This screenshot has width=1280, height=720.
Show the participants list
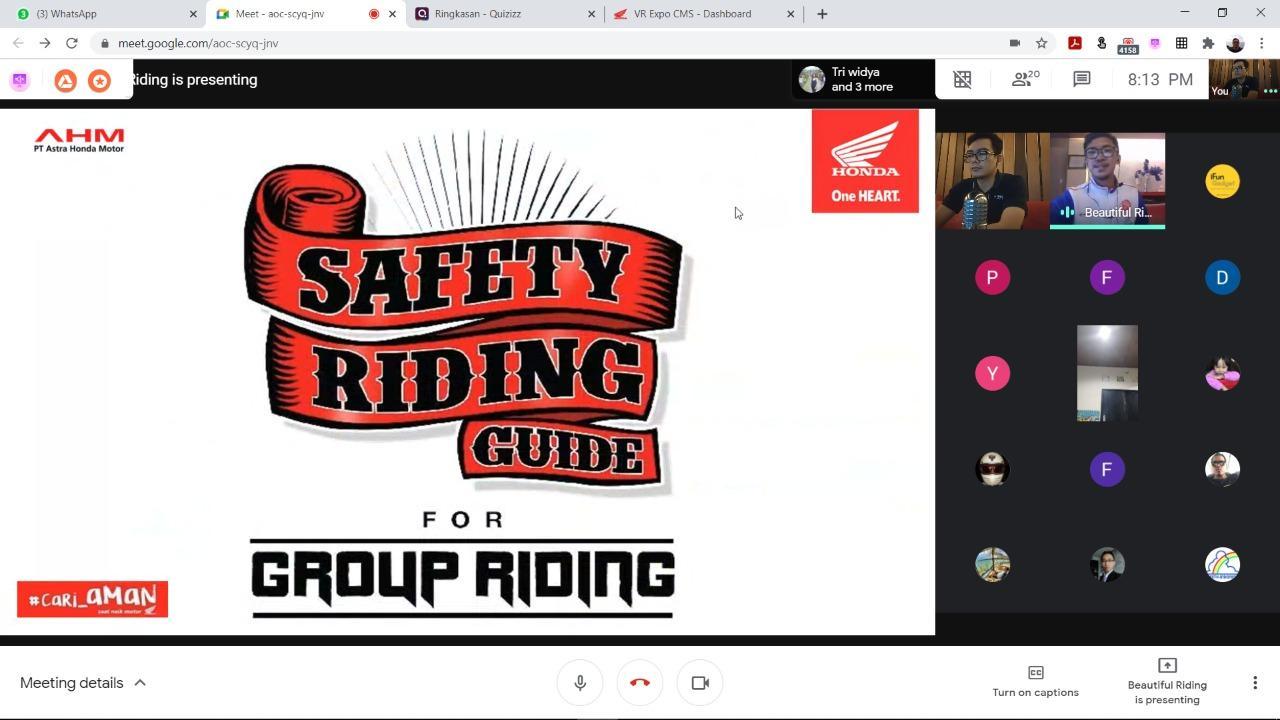click(1025, 79)
